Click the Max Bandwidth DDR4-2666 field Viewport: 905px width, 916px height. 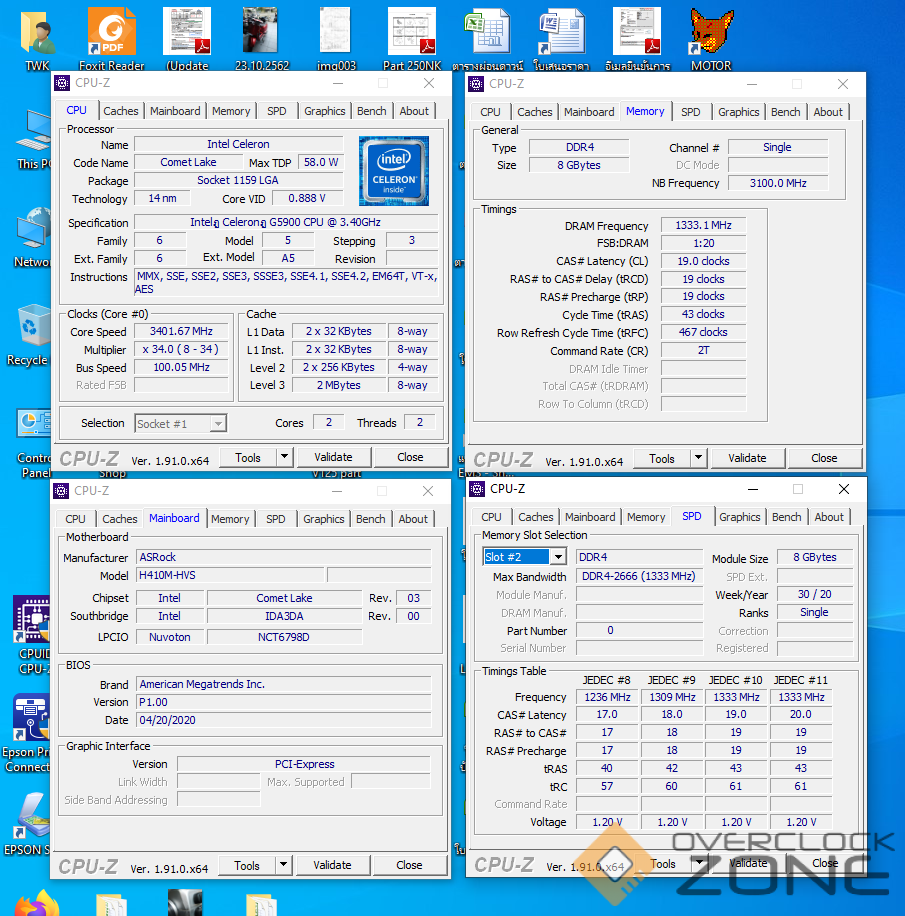pos(639,576)
